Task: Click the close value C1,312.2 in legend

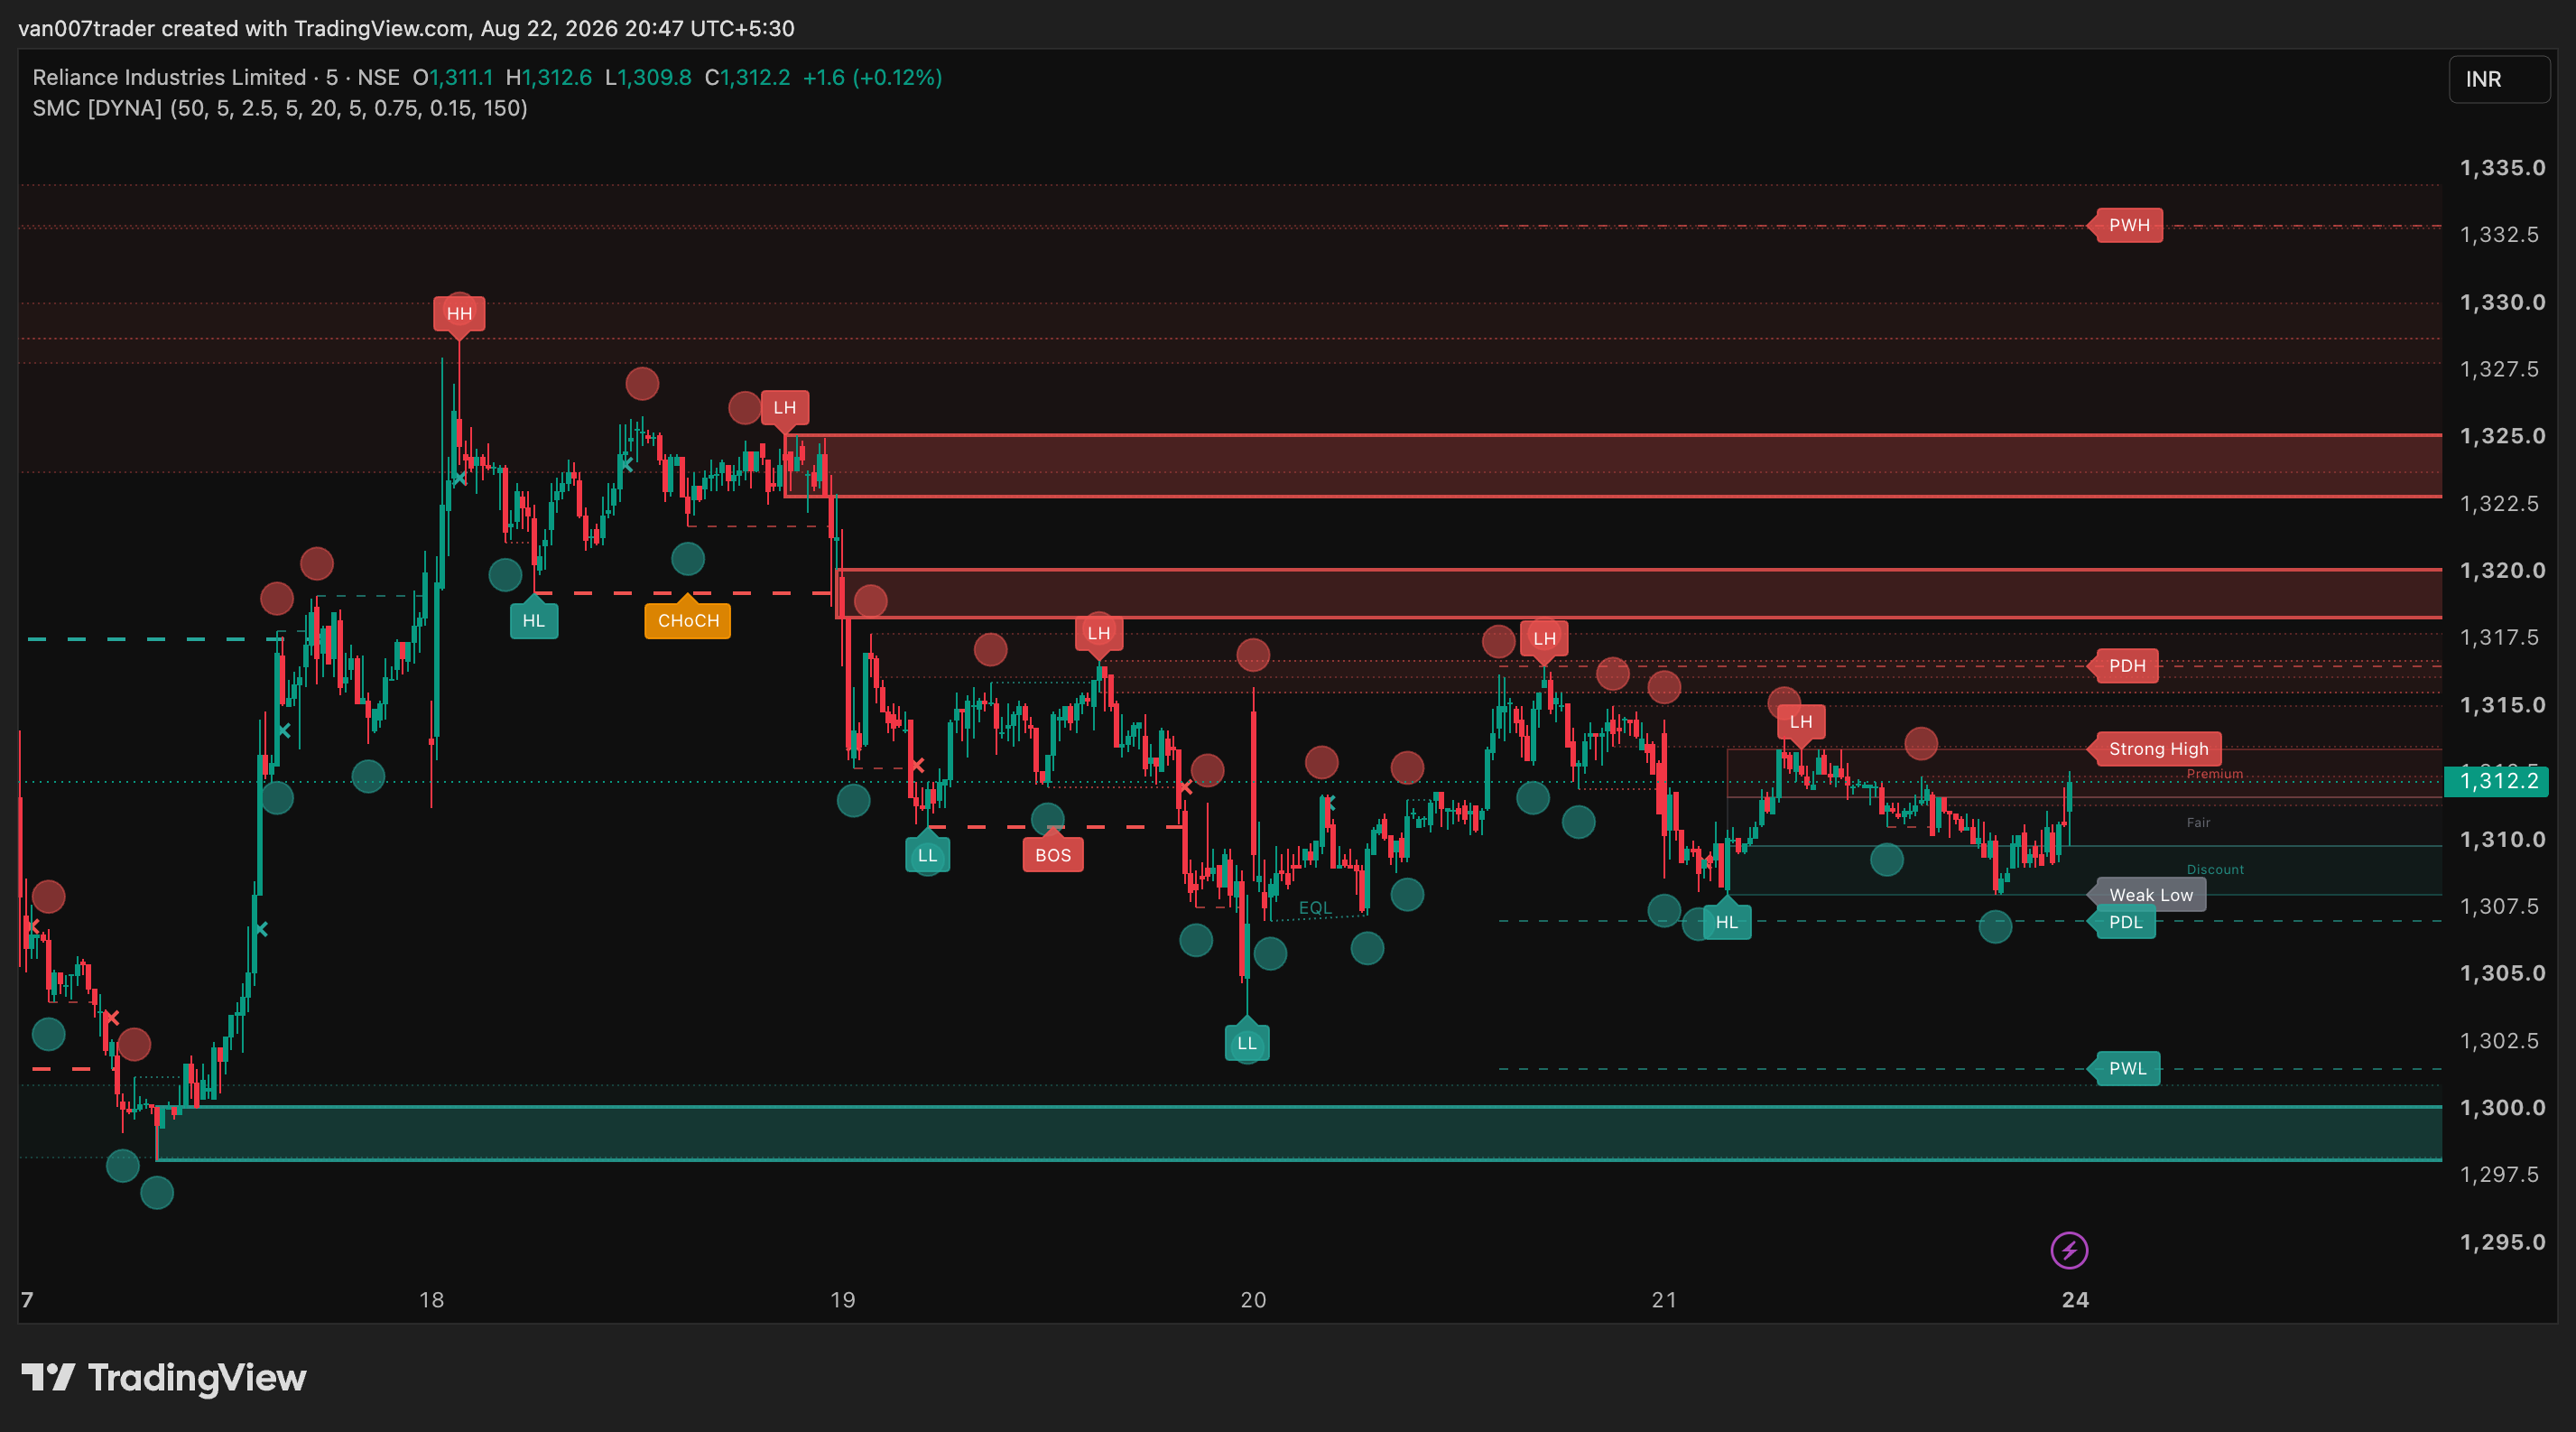Action: 747,77
